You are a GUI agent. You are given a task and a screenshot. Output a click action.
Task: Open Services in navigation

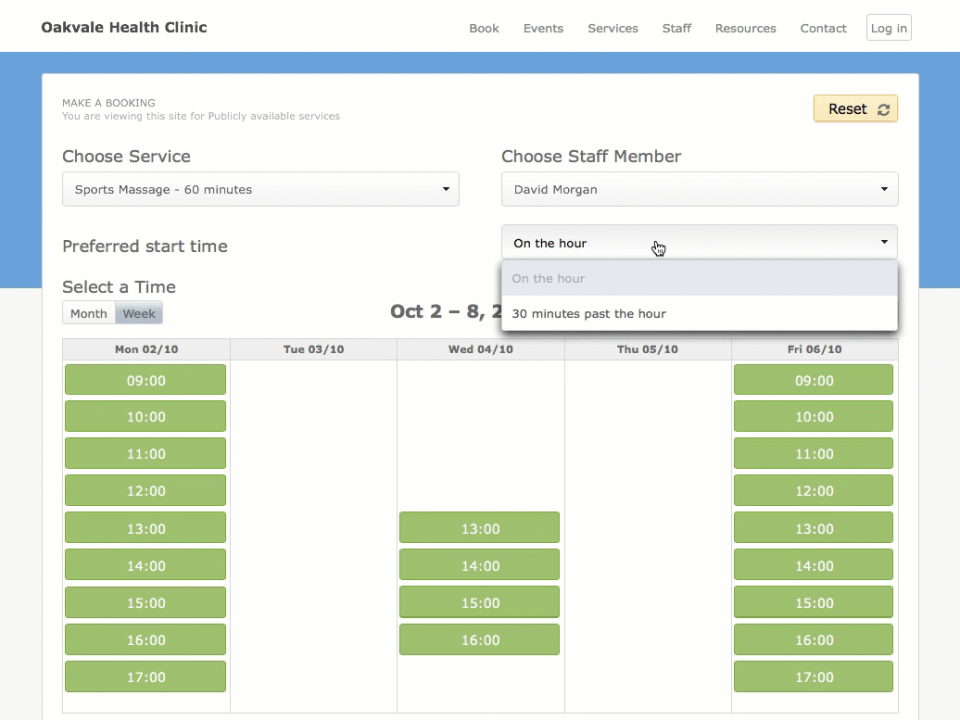coord(613,28)
